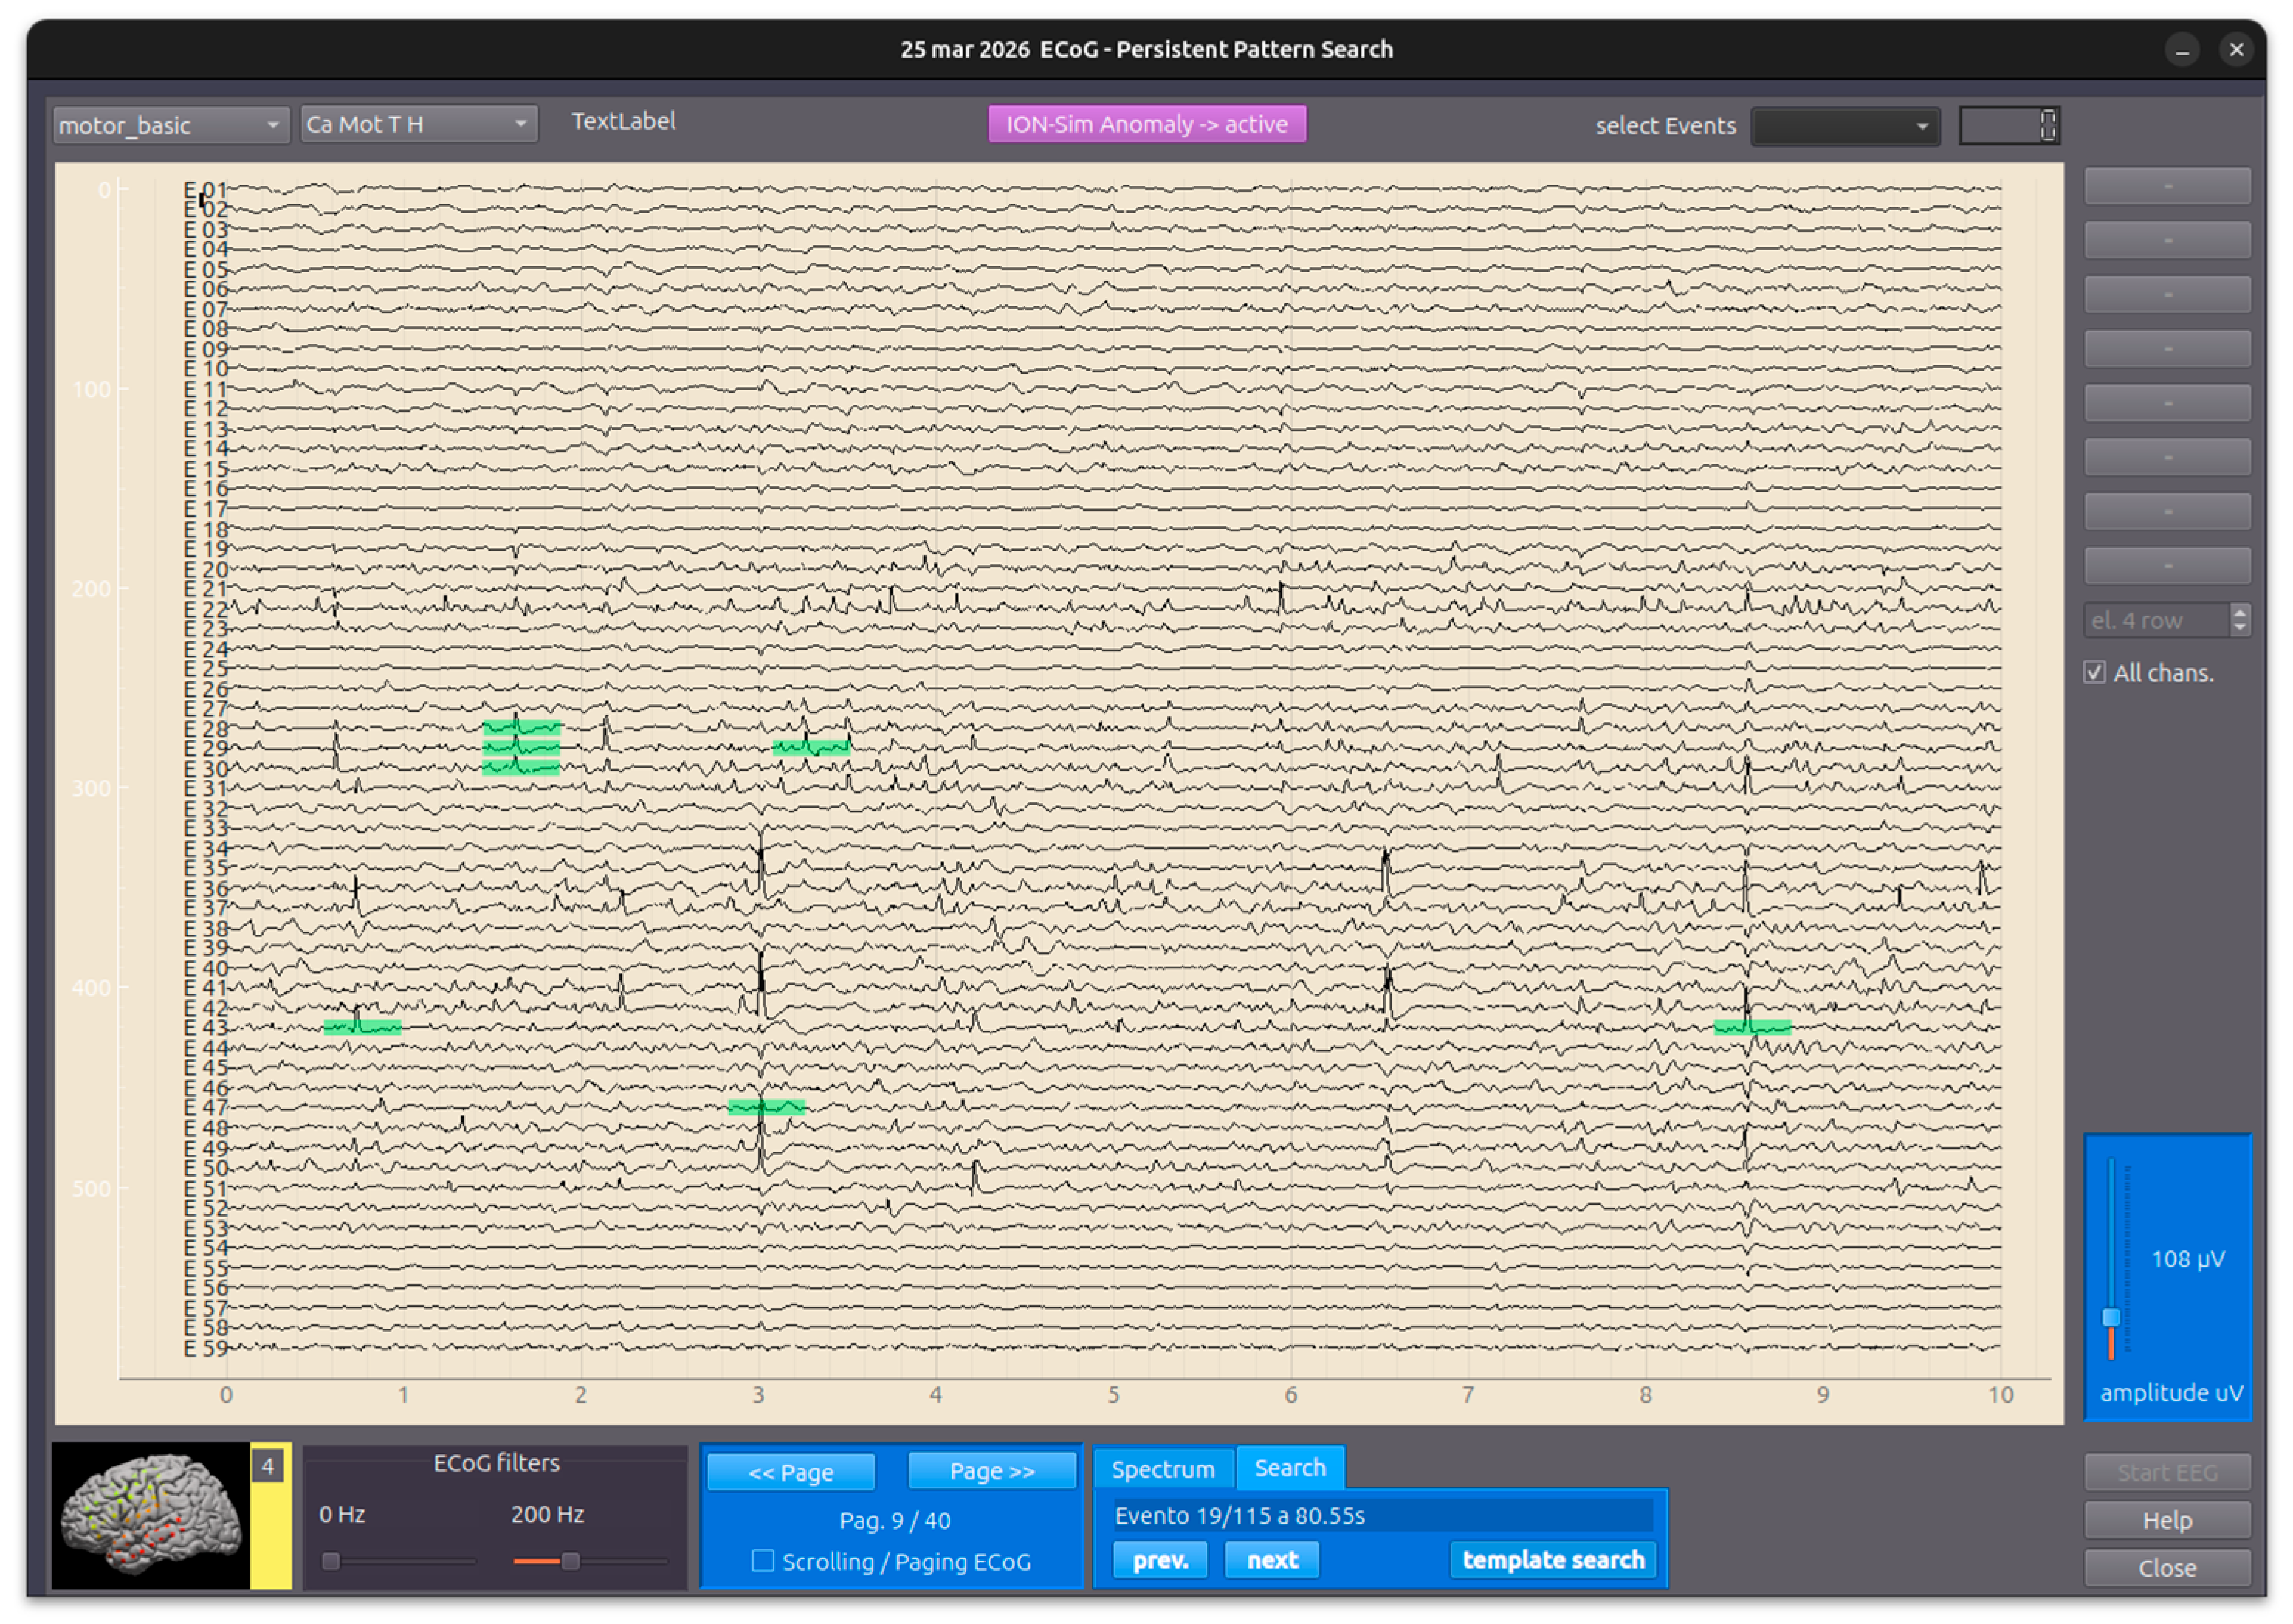2293x1624 pixels.
Task: Click the yellow number 4 badge
Action: pos(267,1466)
